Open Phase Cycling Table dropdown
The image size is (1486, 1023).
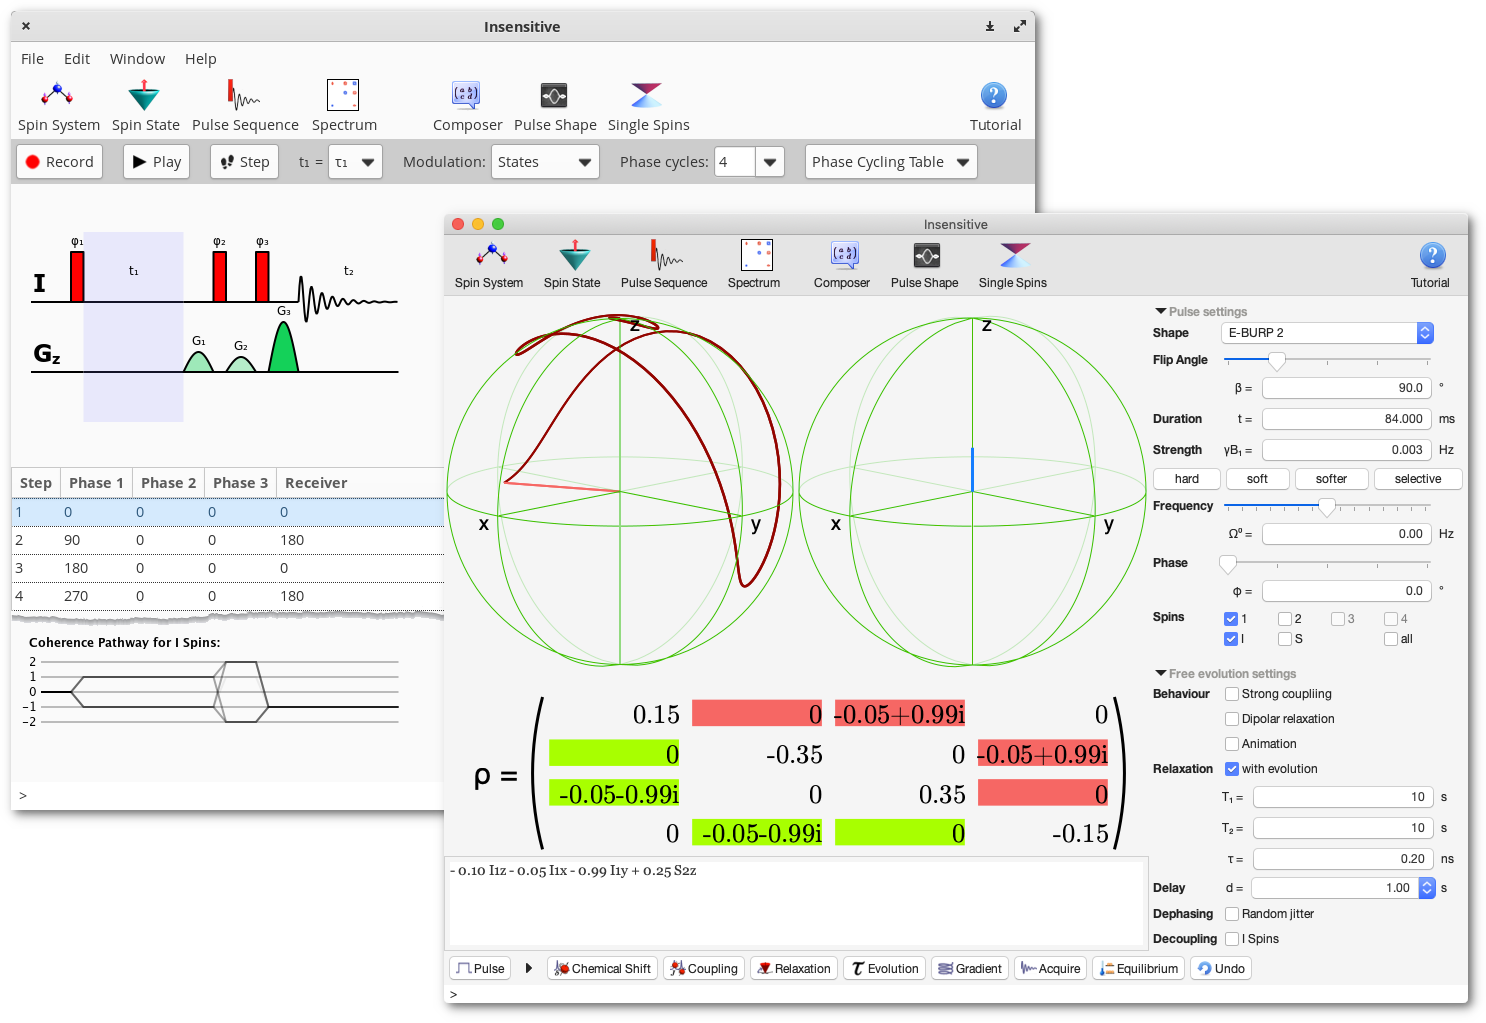pos(891,162)
